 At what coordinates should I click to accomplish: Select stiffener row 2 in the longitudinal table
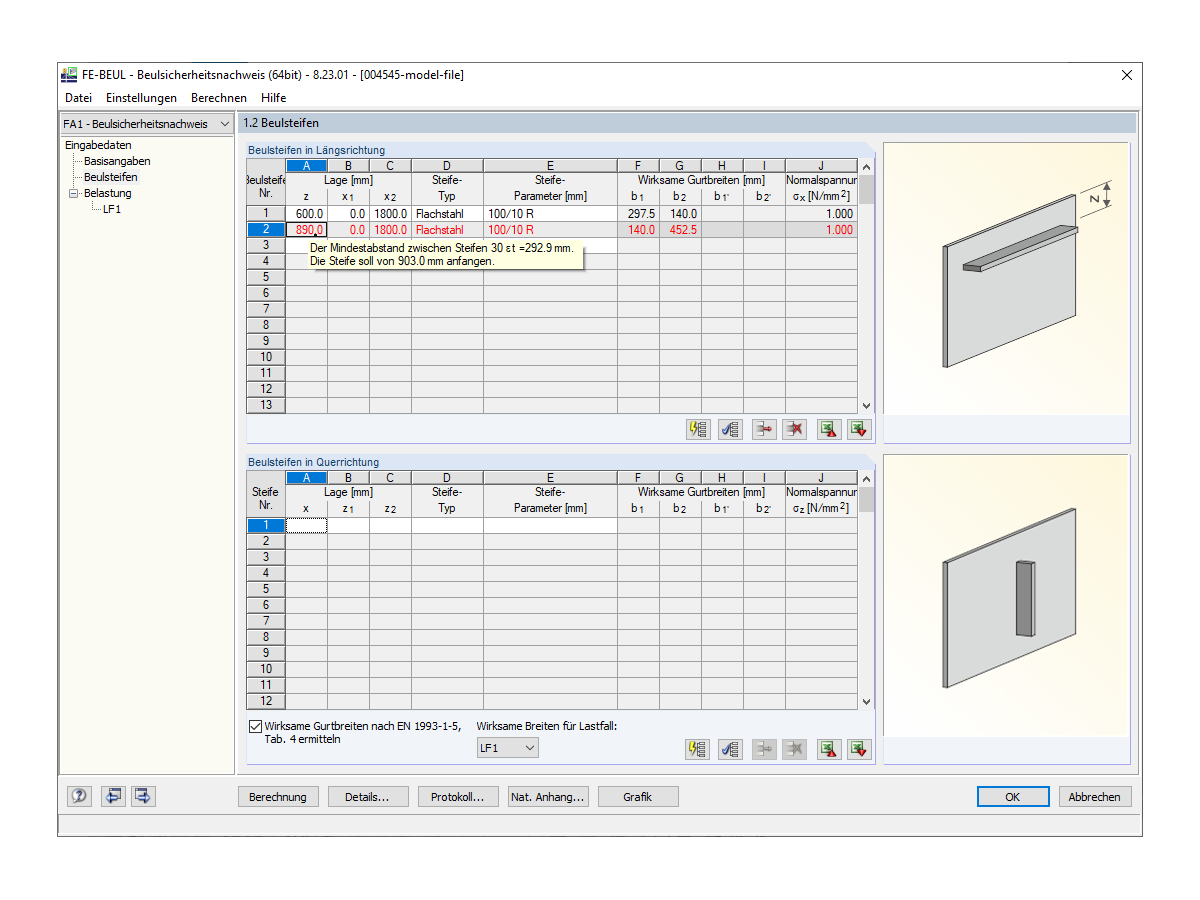pos(265,229)
